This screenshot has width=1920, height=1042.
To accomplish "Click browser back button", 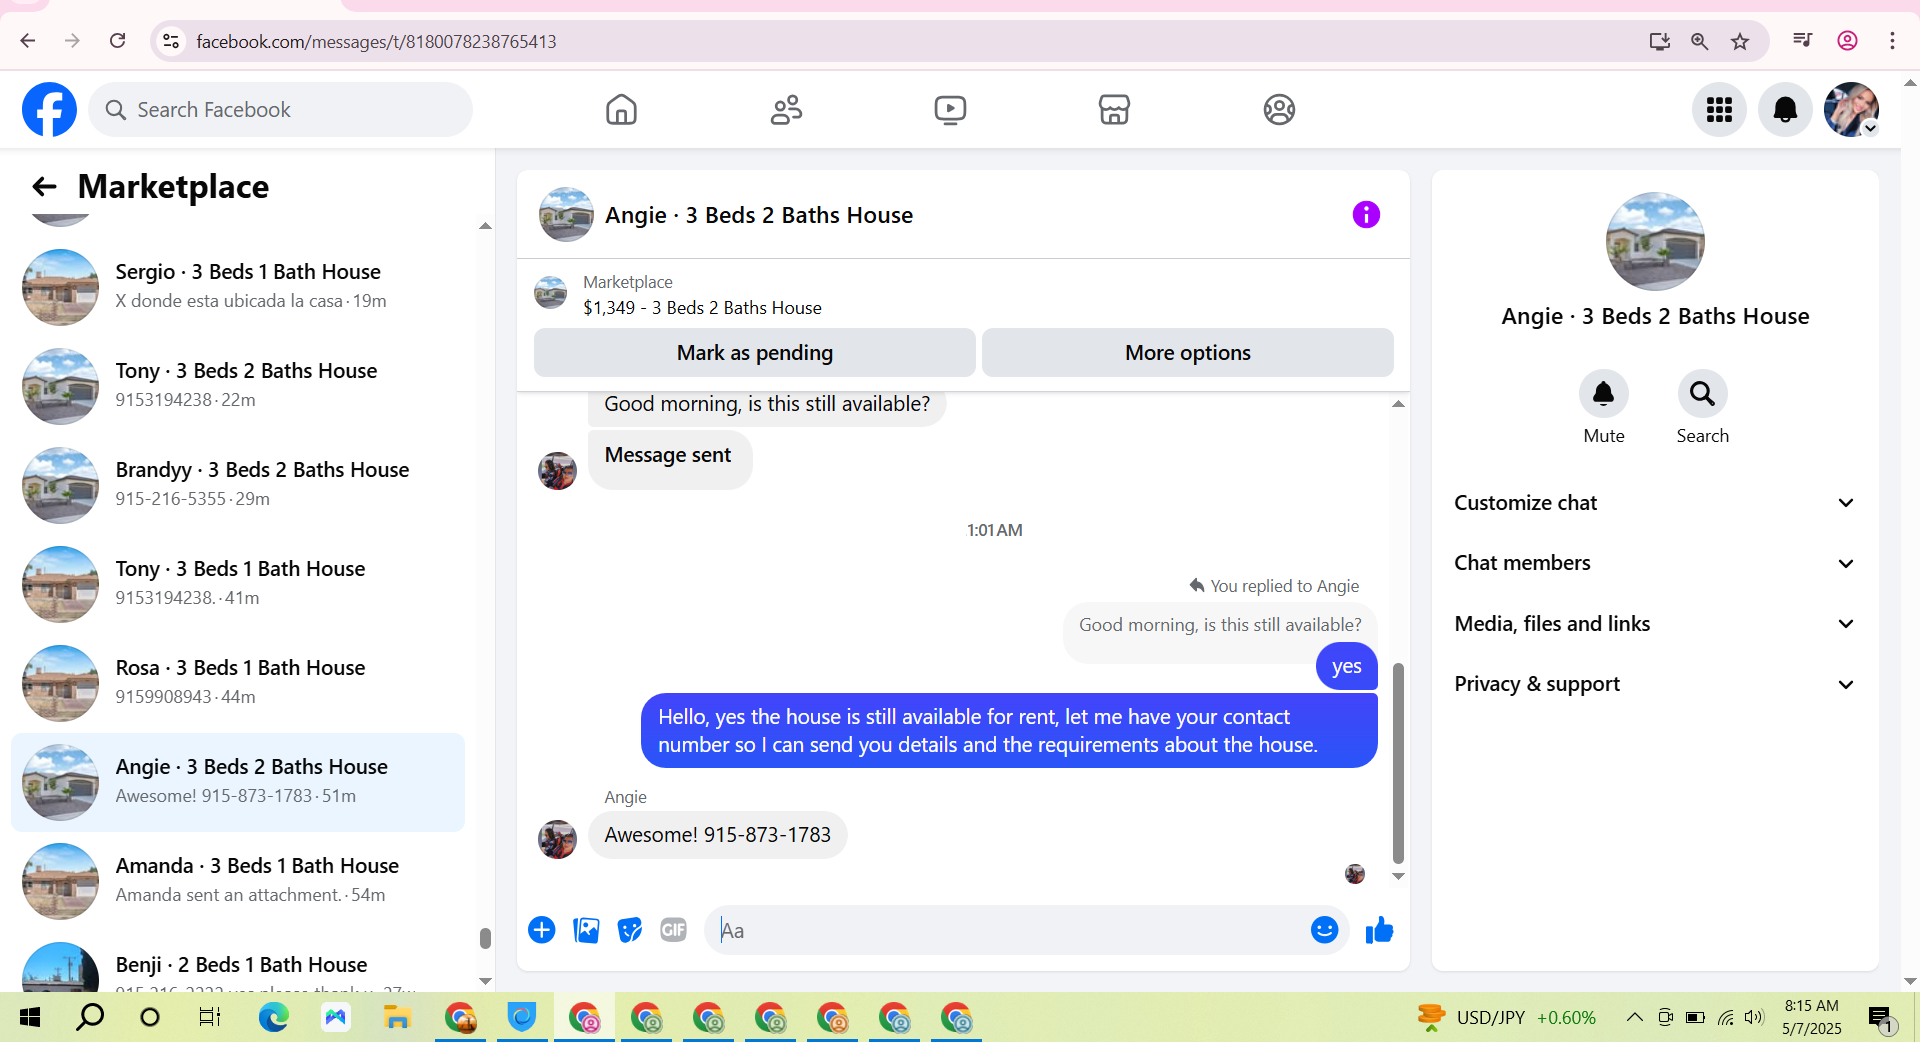I will tap(28, 41).
